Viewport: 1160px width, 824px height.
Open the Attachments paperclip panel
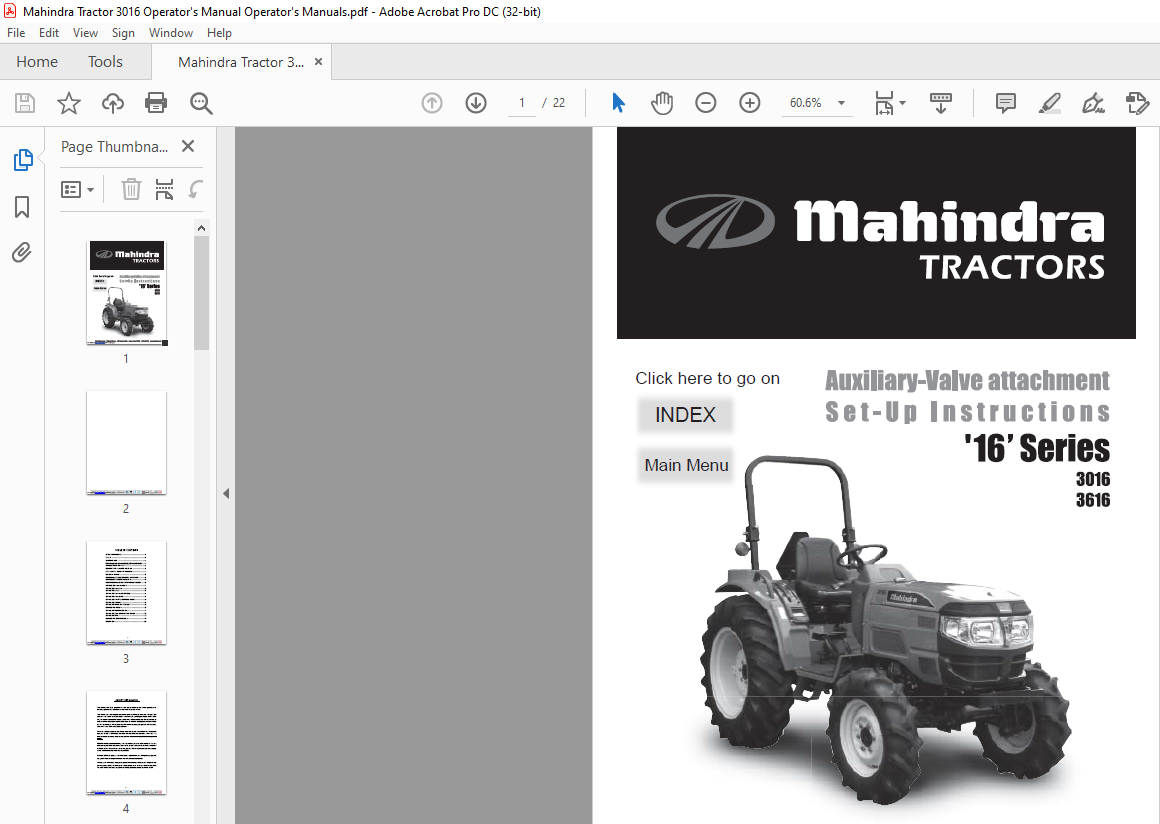22,253
